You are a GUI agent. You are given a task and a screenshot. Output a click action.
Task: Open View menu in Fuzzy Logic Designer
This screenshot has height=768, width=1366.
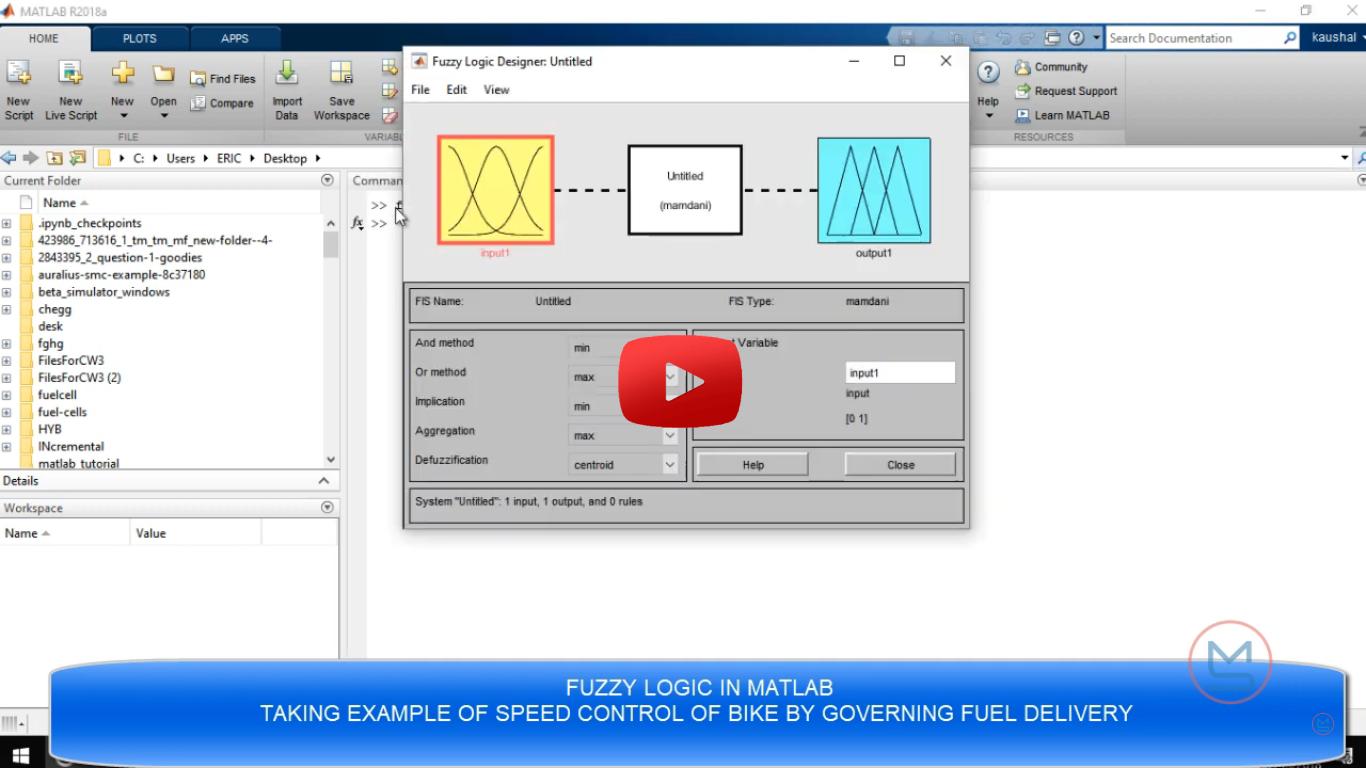(496, 90)
